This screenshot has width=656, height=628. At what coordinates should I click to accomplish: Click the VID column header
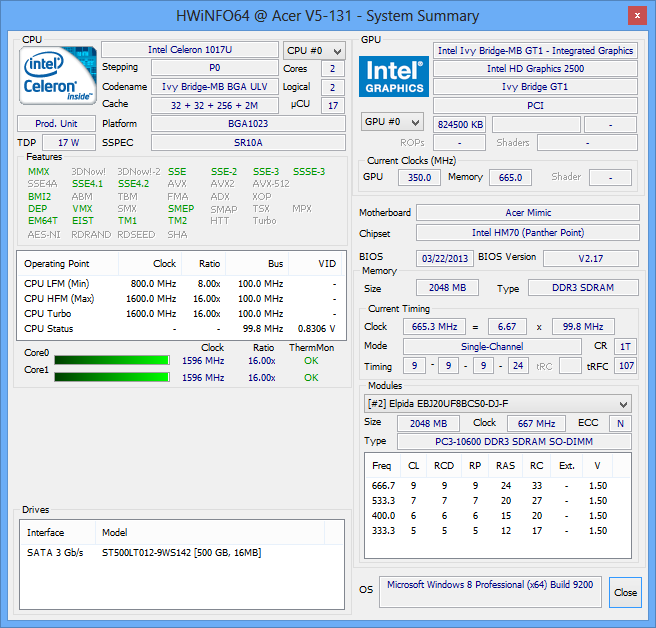(x=315, y=264)
